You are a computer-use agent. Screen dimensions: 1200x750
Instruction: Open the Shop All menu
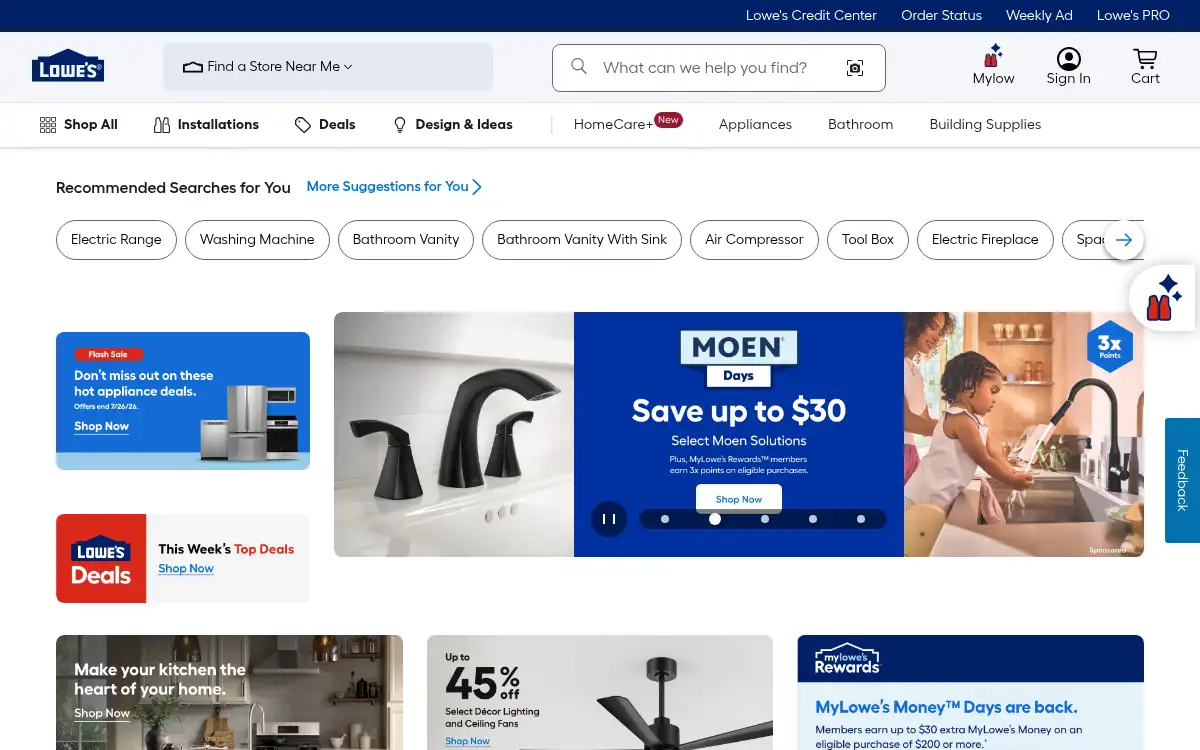79,125
